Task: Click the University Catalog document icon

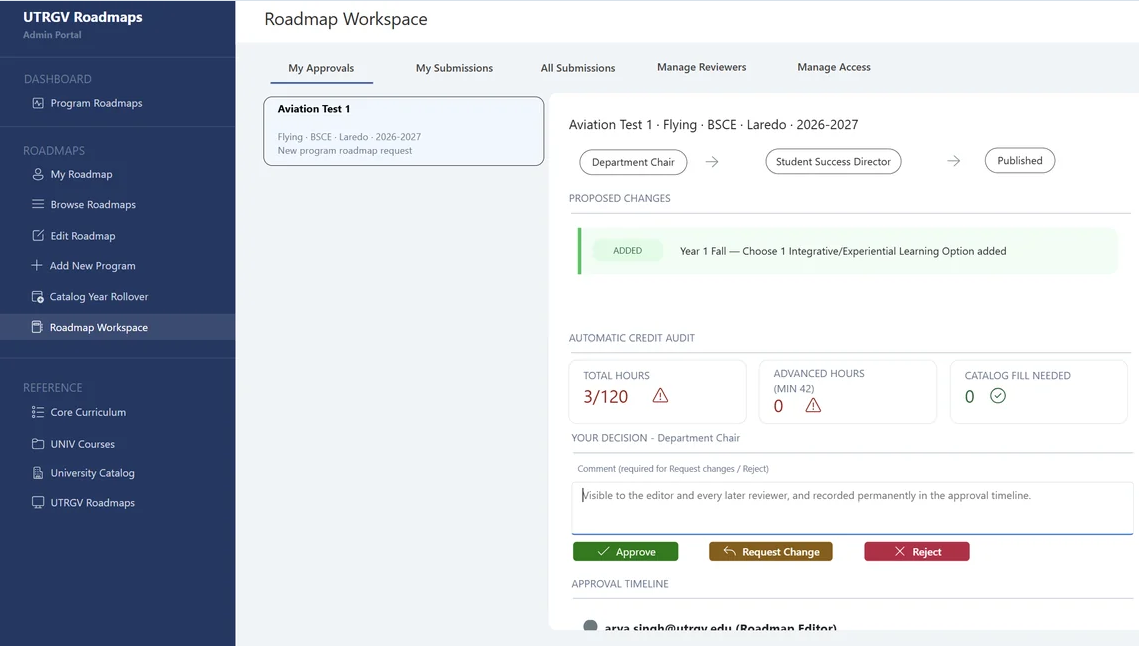Action: coord(38,473)
